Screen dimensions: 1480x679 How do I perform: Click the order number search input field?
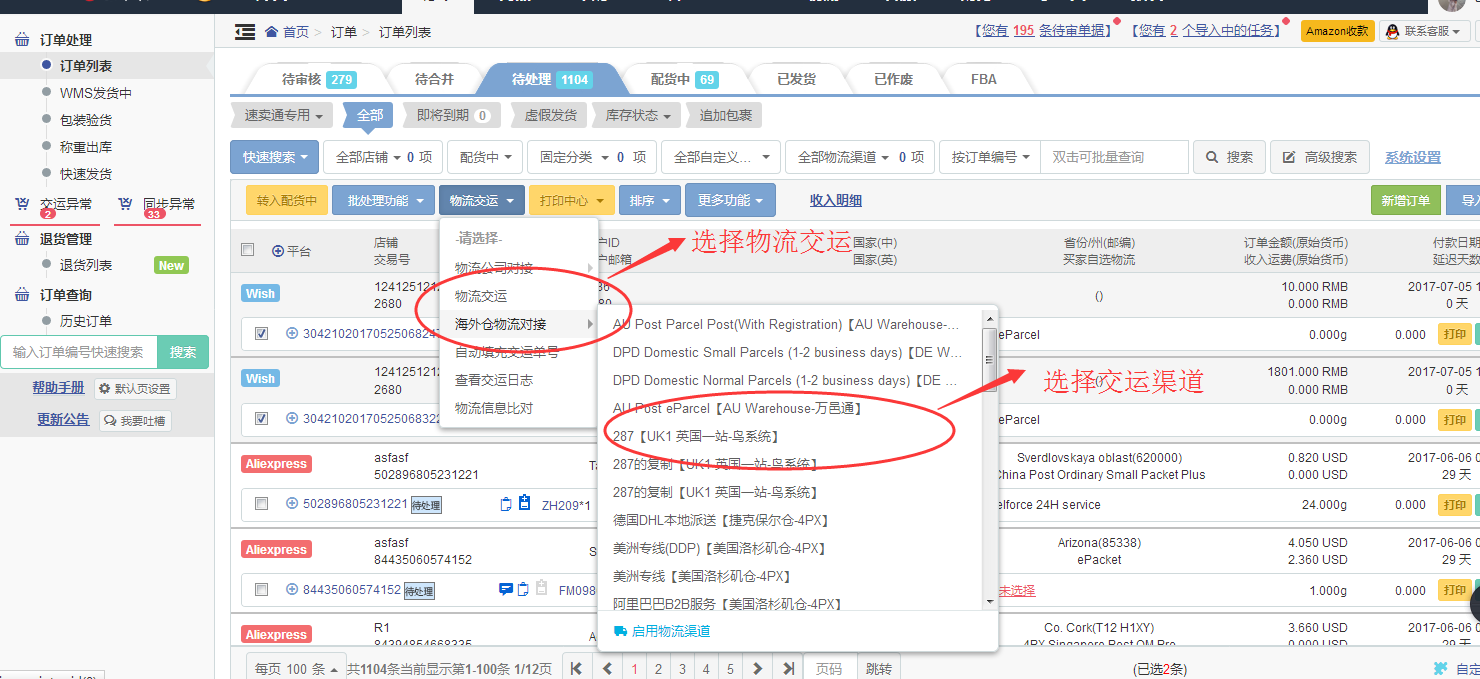pos(1114,157)
